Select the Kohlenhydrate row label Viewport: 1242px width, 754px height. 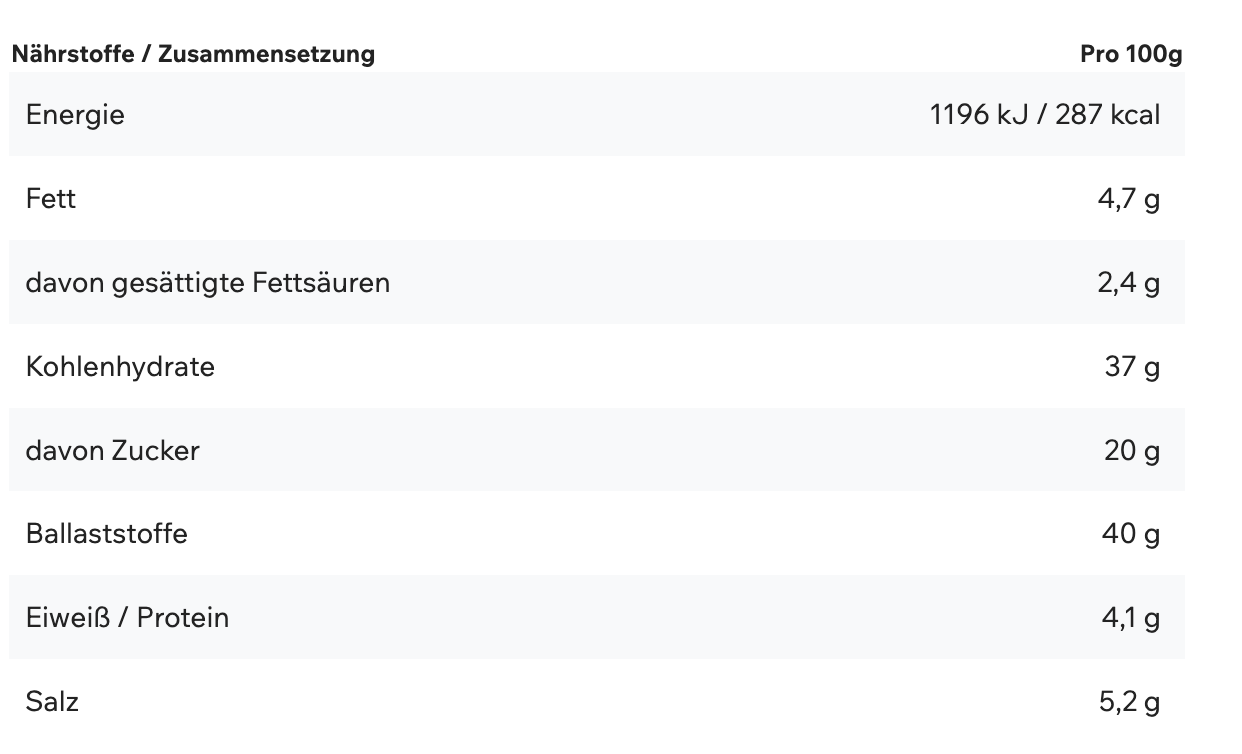(x=120, y=367)
